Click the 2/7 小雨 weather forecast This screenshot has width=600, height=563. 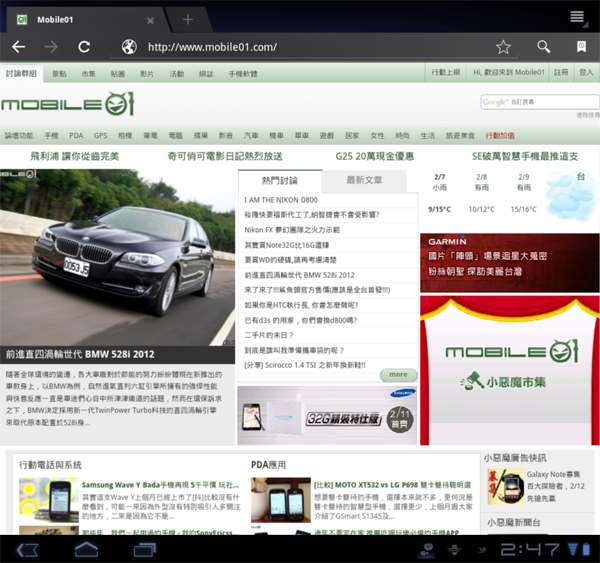coord(440,193)
